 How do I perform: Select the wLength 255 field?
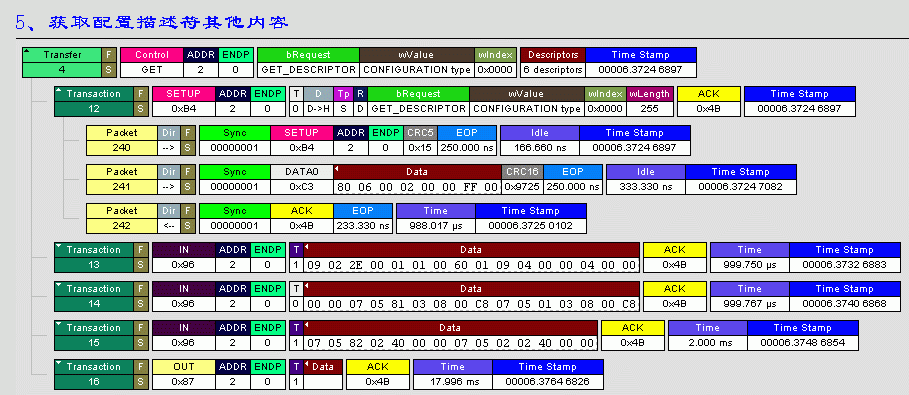pyautogui.click(x=650, y=109)
